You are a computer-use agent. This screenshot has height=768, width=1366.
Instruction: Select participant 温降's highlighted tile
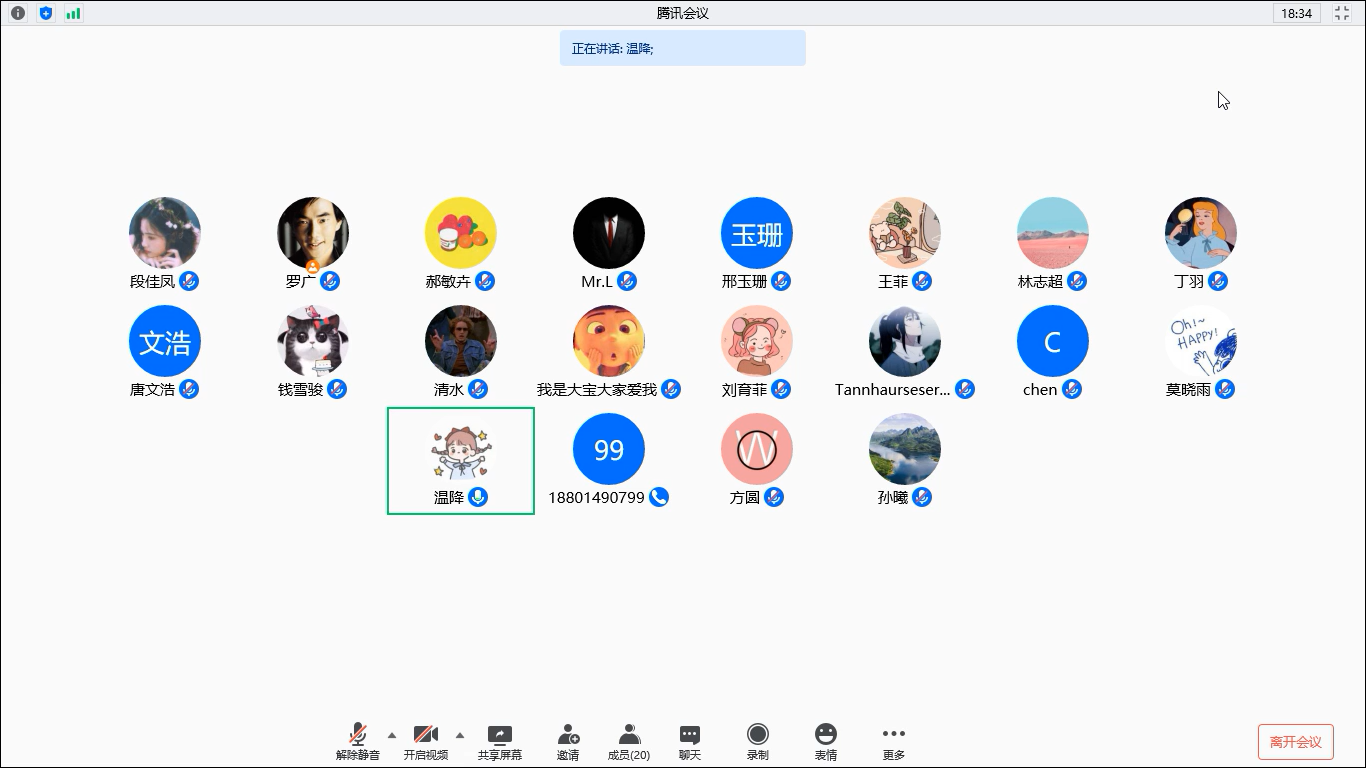pyautogui.click(x=461, y=461)
